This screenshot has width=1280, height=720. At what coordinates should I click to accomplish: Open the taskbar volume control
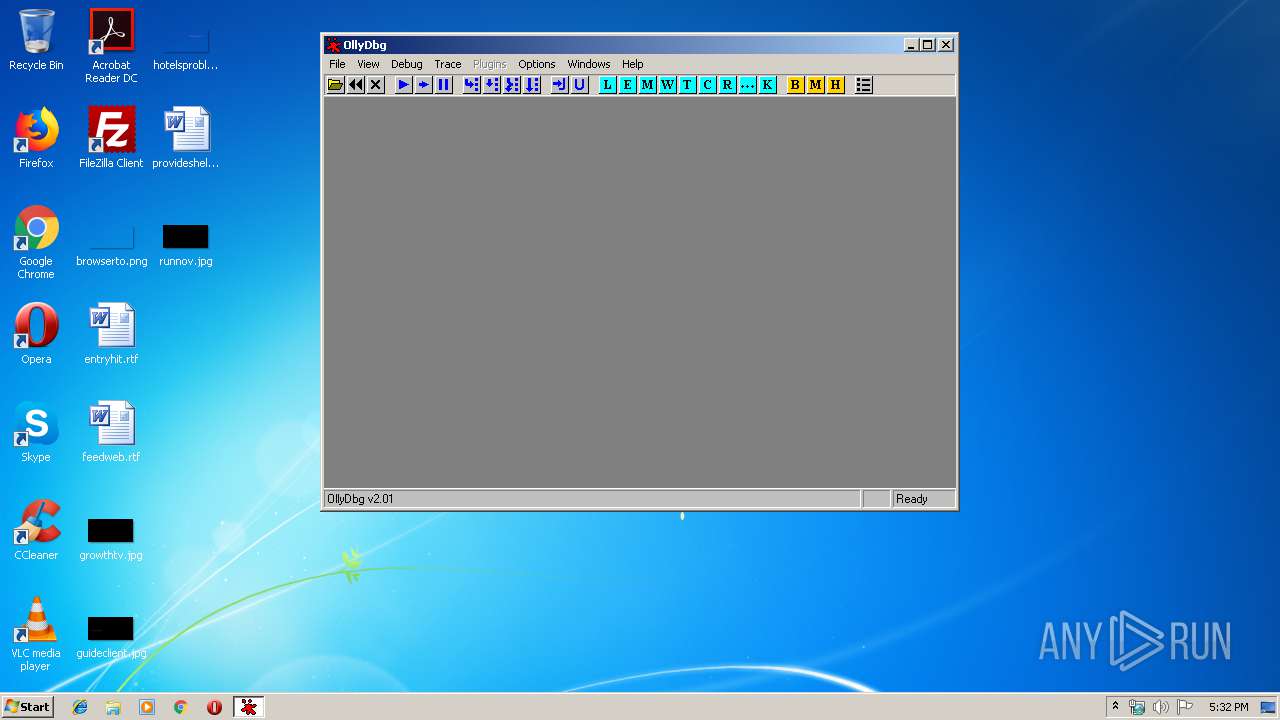1161,707
